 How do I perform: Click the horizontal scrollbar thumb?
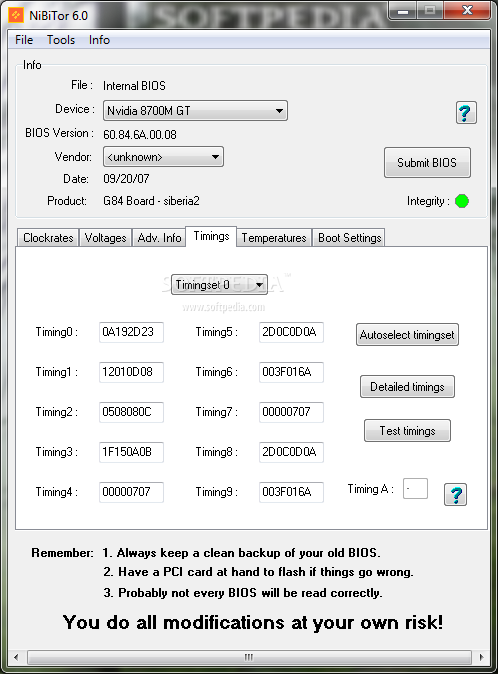coord(249,657)
